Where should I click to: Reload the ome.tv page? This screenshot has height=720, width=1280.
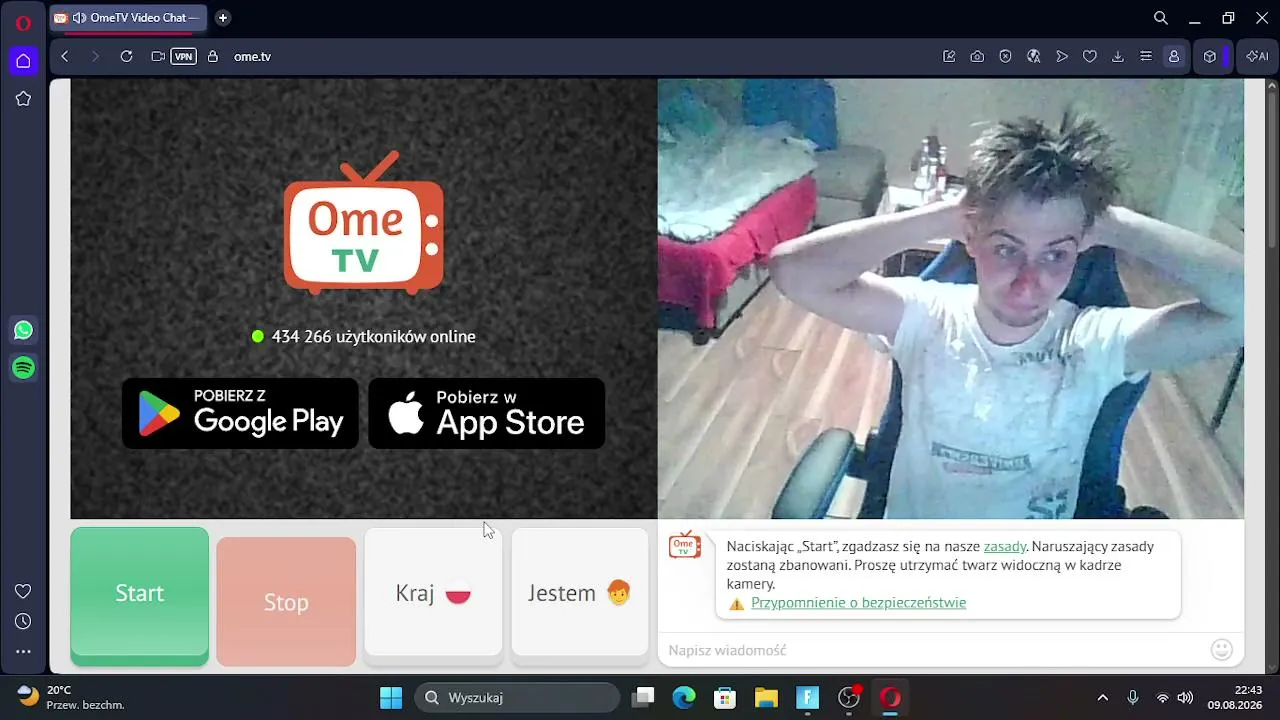click(126, 57)
